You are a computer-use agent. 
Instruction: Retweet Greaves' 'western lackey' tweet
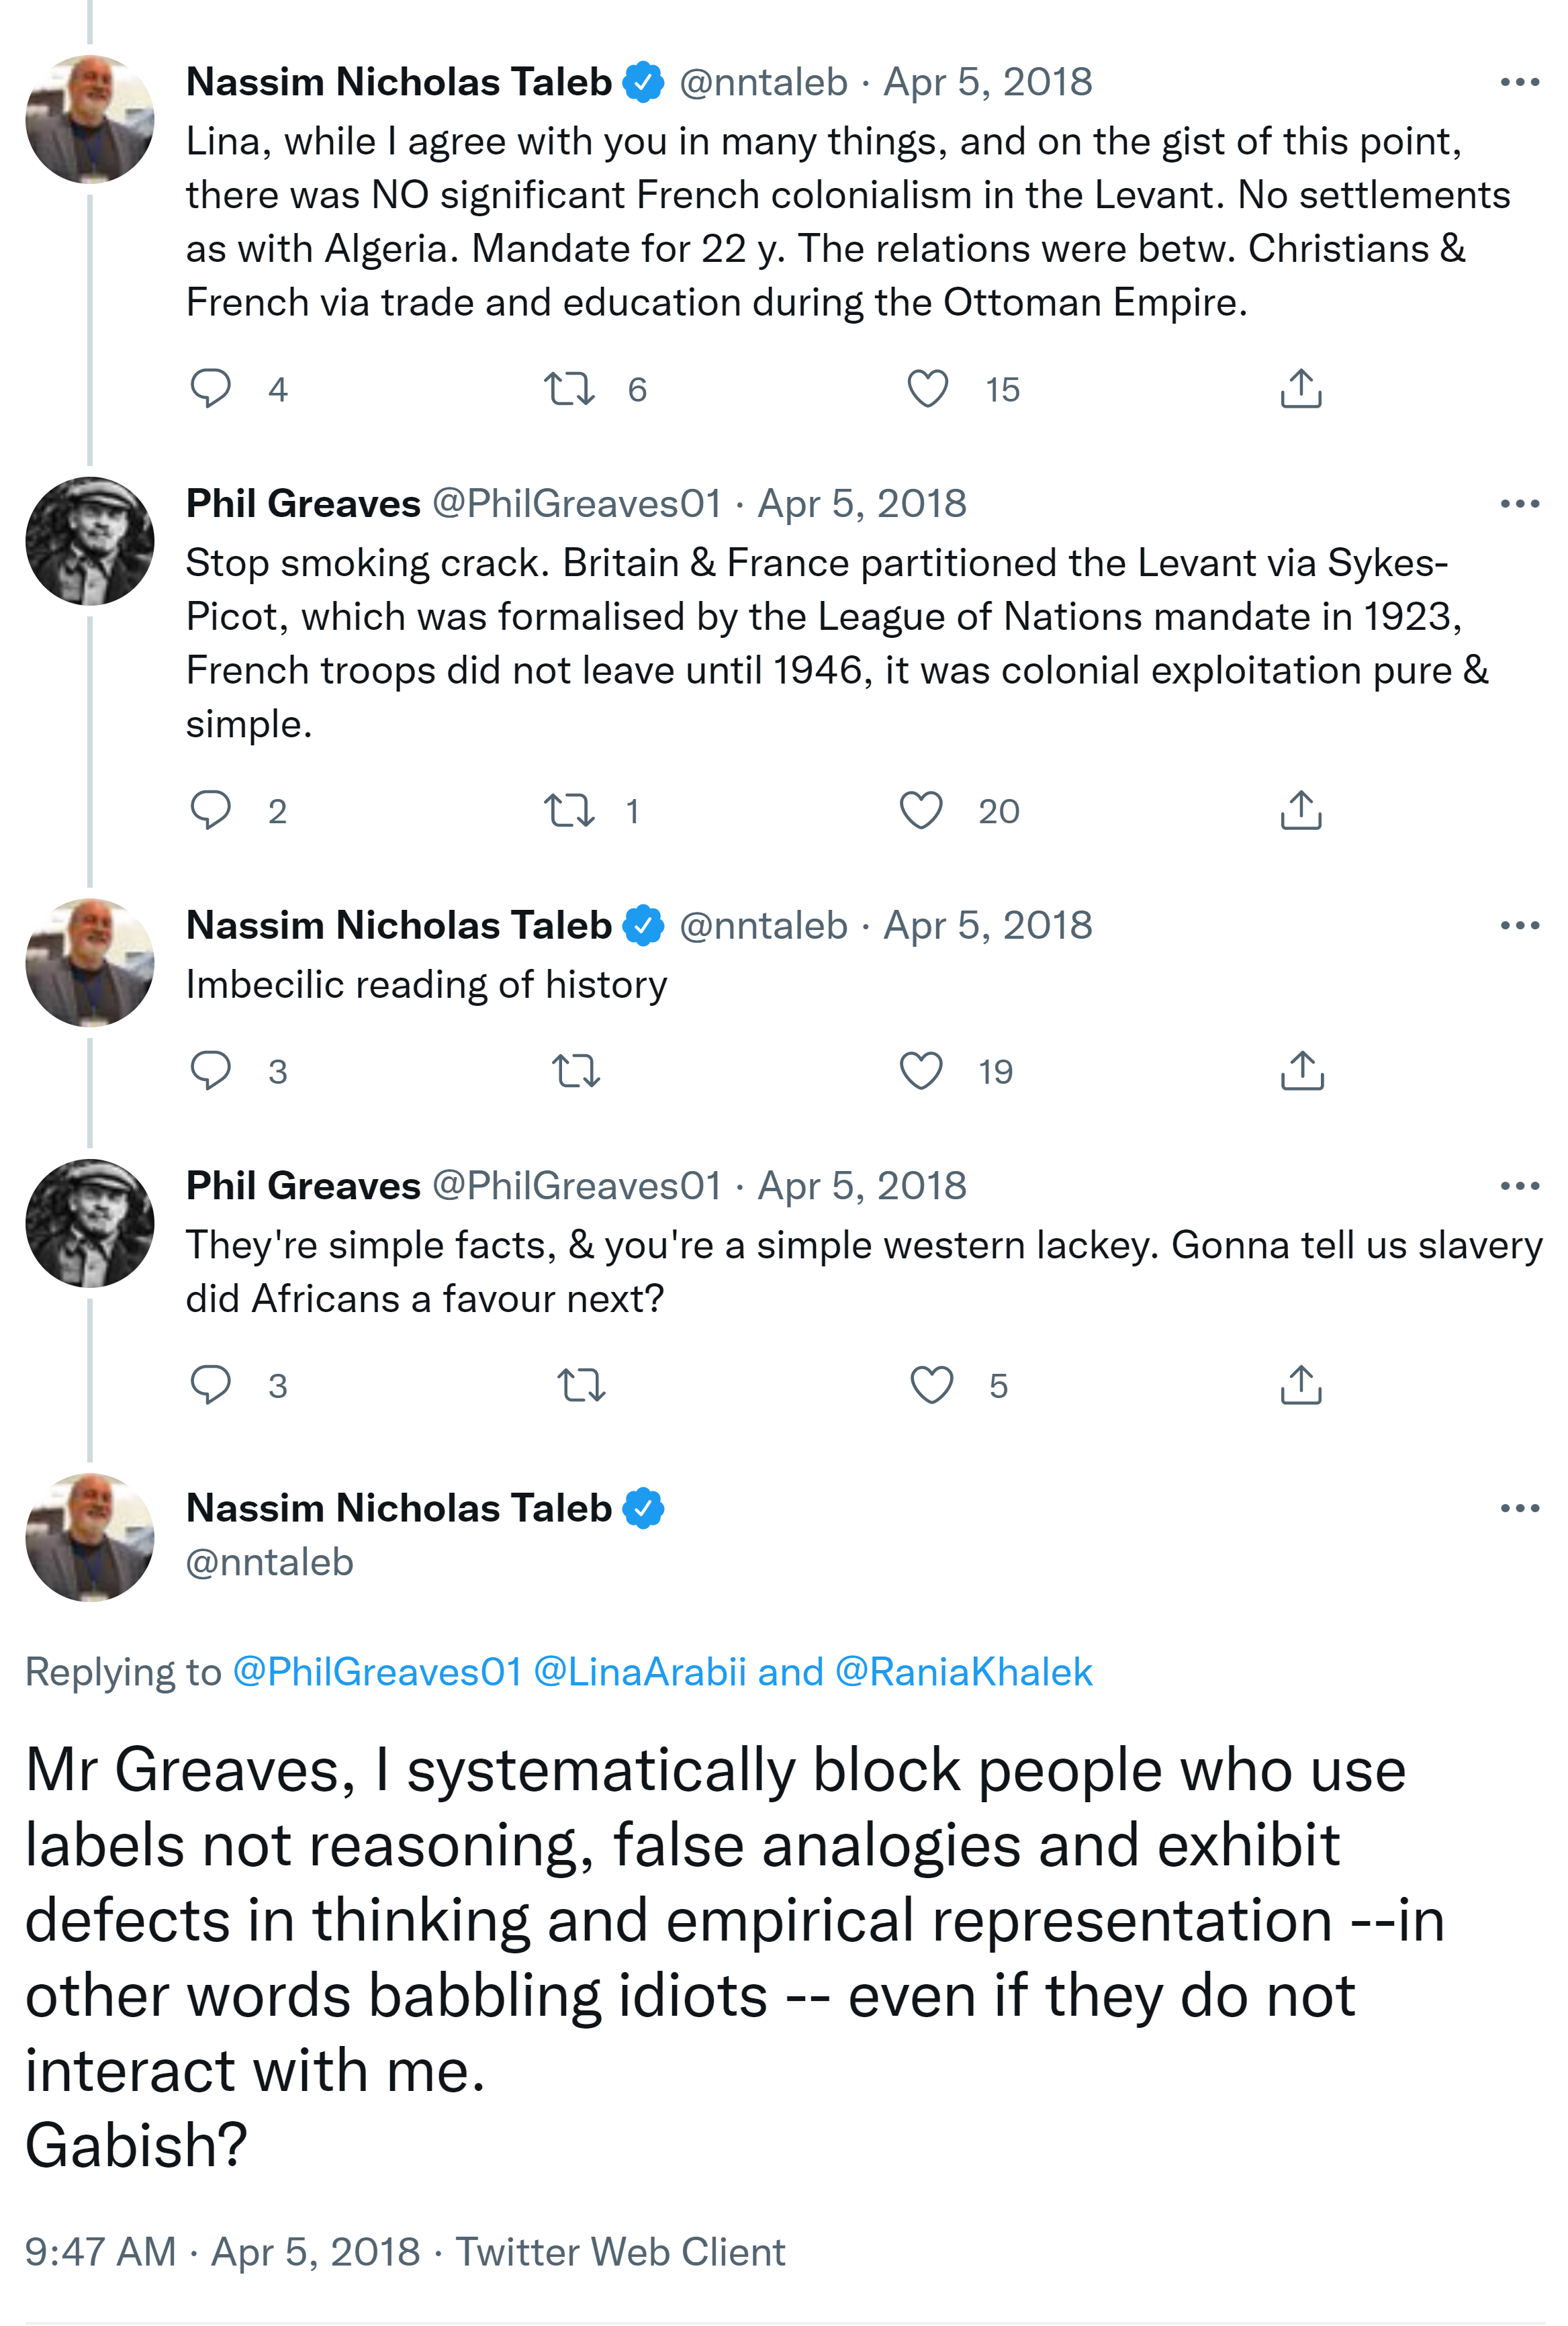(581, 1385)
